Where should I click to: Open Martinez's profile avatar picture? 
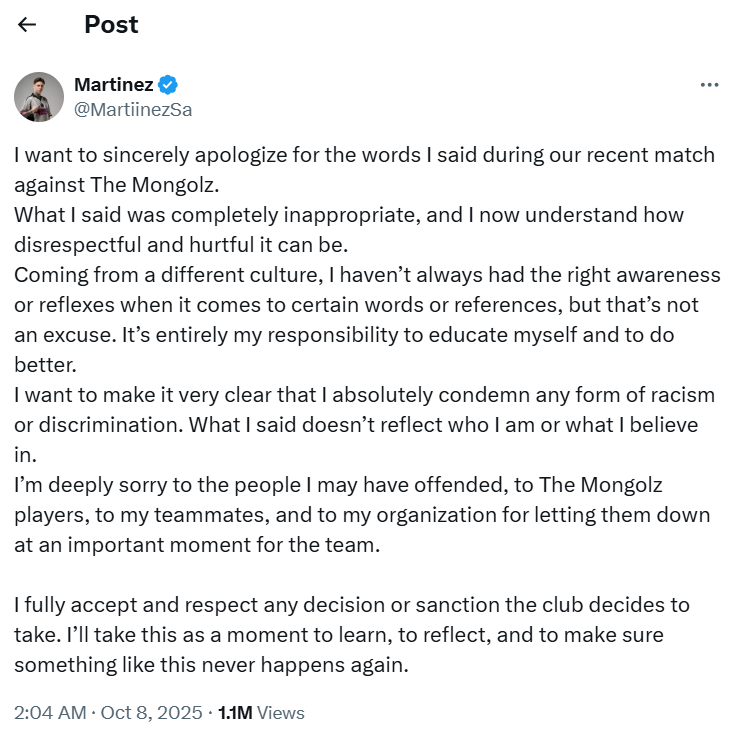point(39,97)
